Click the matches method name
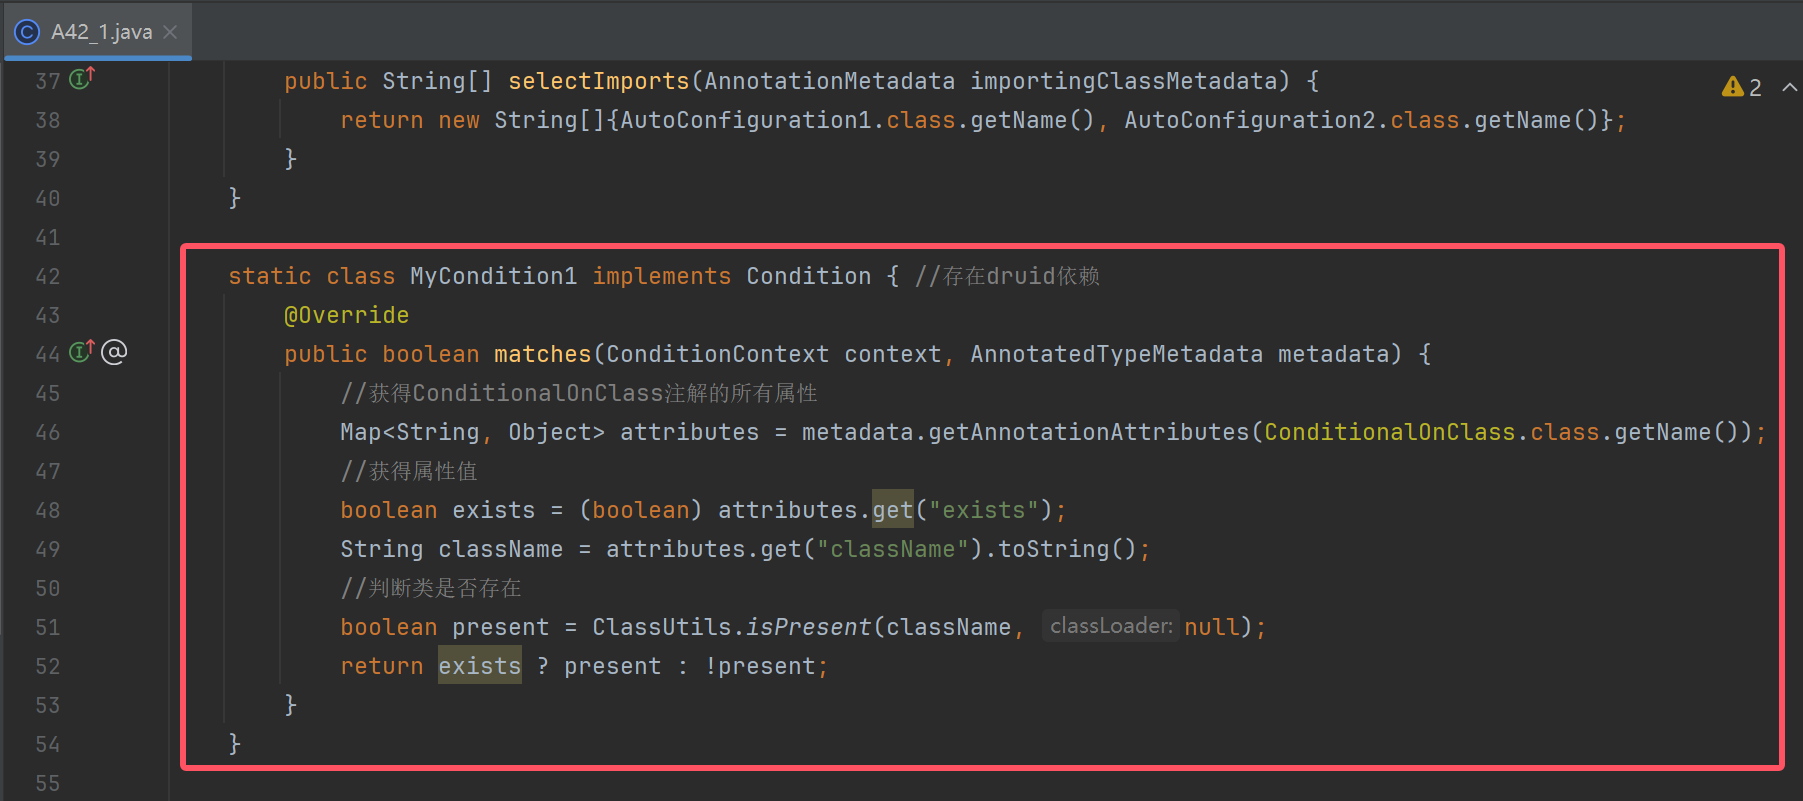 click(x=543, y=354)
